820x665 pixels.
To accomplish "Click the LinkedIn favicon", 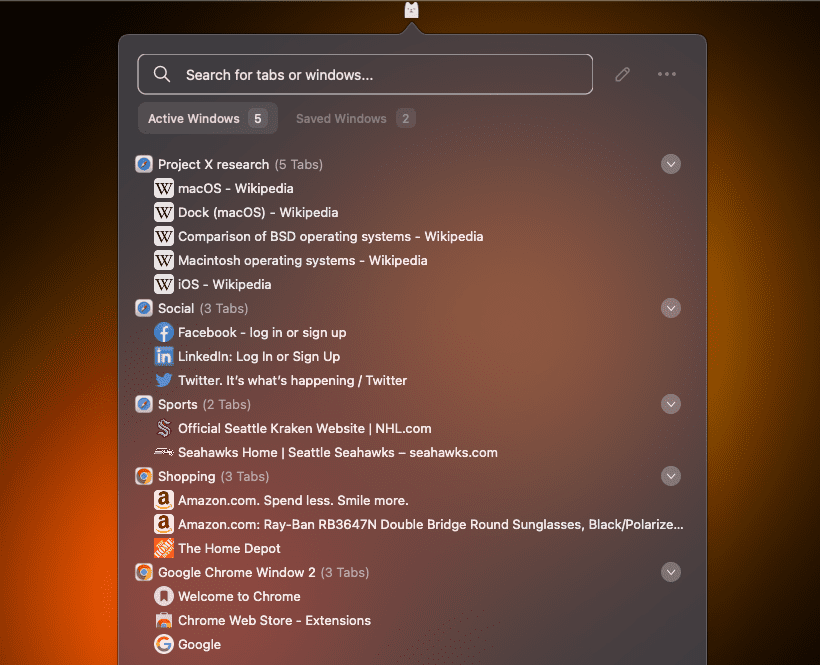I will 164,357.
